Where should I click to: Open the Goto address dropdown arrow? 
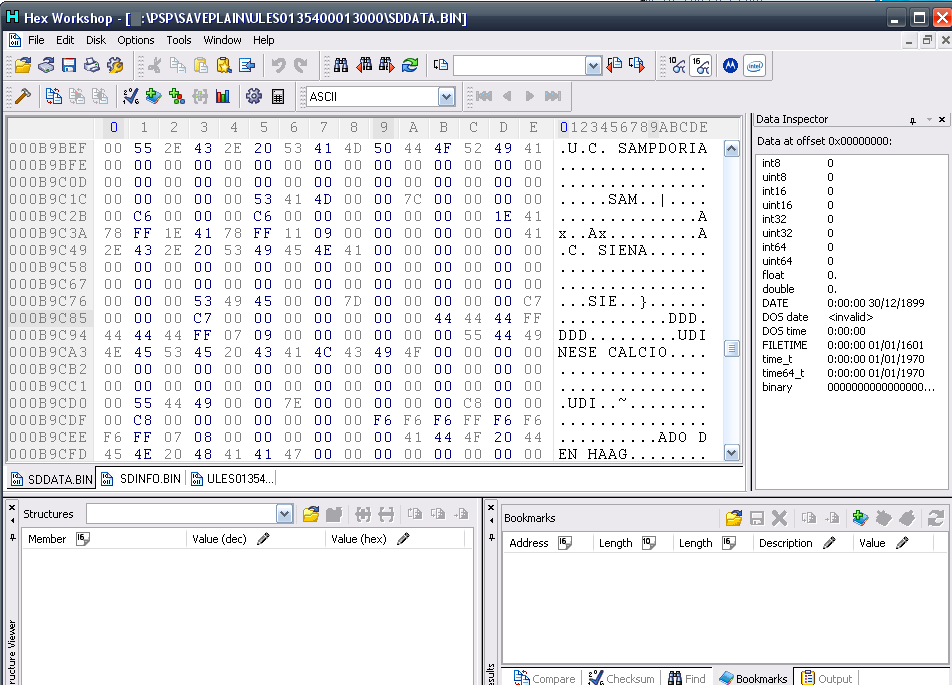pyautogui.click(x=593, y=66)
